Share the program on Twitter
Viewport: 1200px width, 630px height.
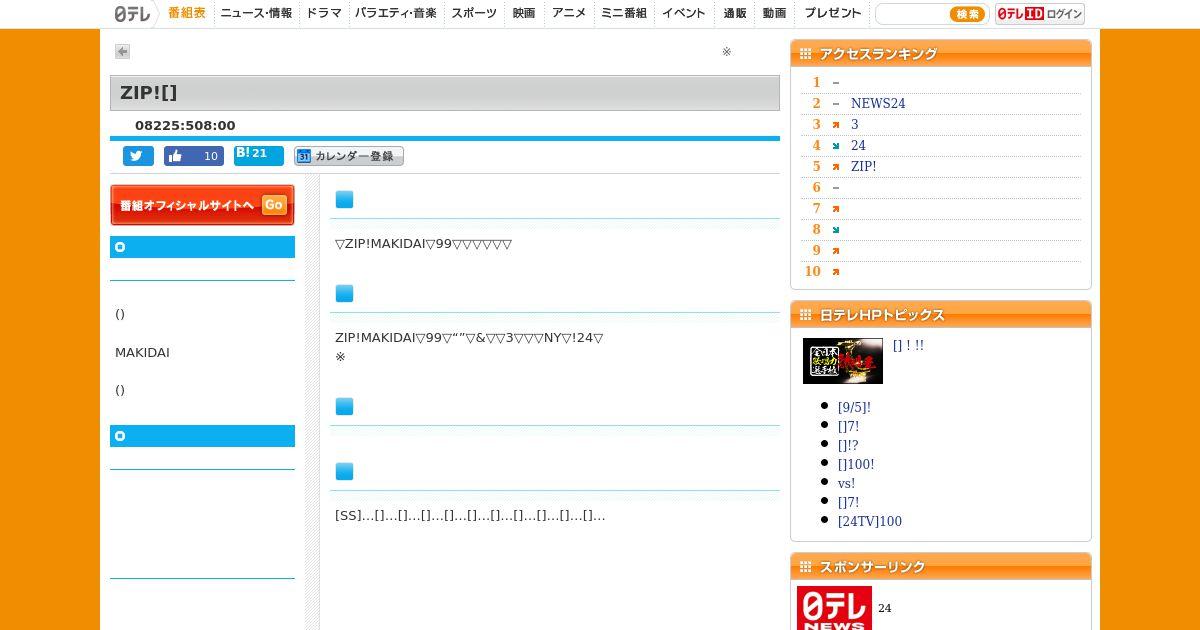[x=138, y=156]
